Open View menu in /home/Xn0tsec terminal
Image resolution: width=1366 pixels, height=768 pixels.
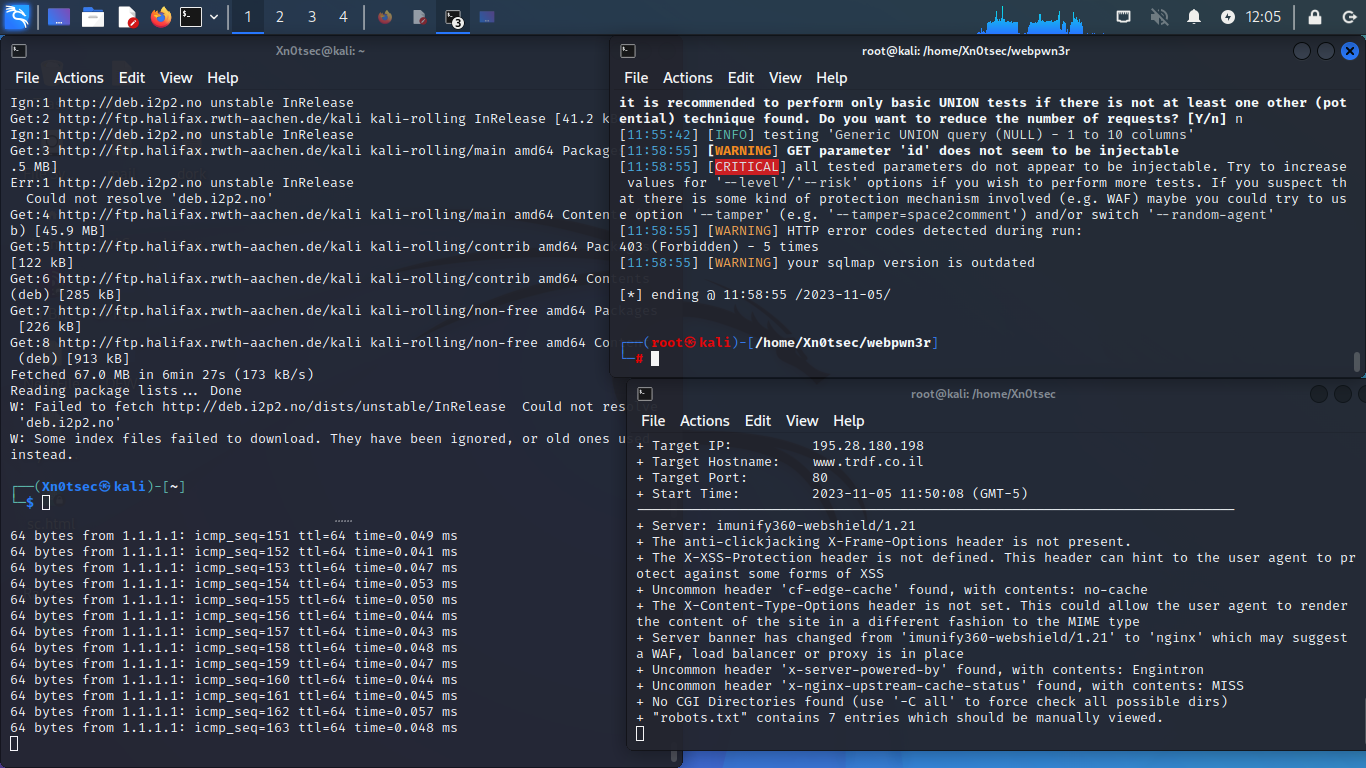point(802,421)
